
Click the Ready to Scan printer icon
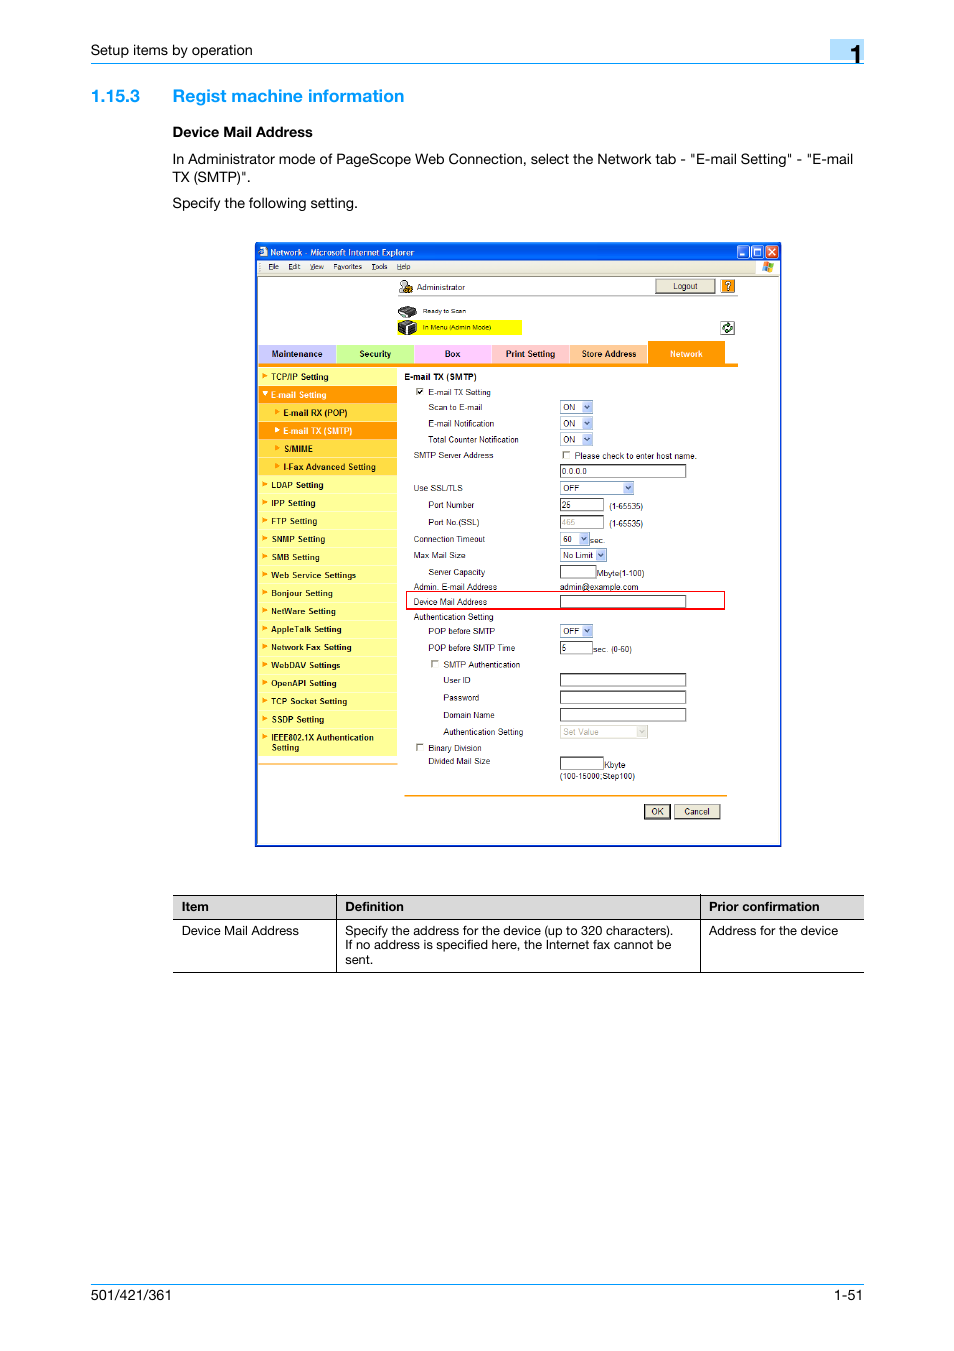click(407, 311)
